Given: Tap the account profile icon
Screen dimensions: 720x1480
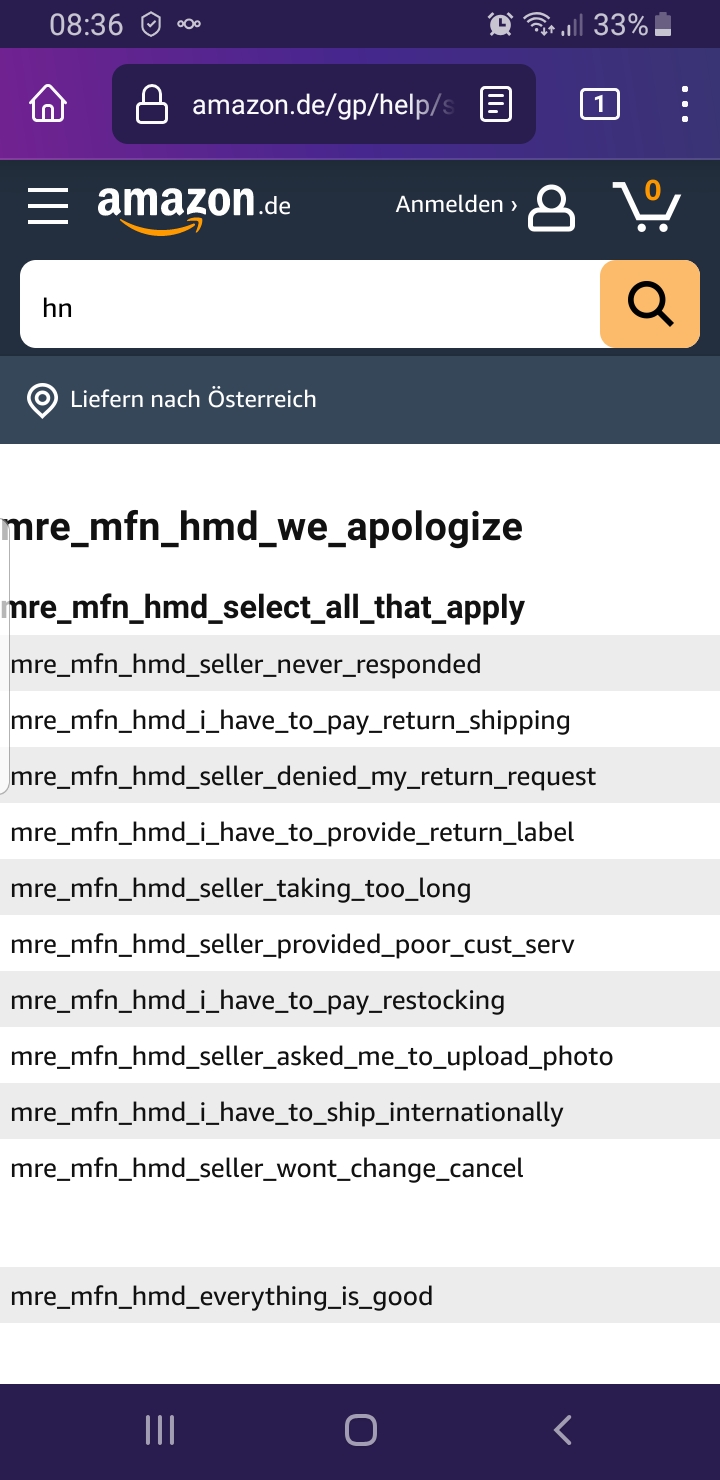Looking at the screenshot, I should pos(551,207).
